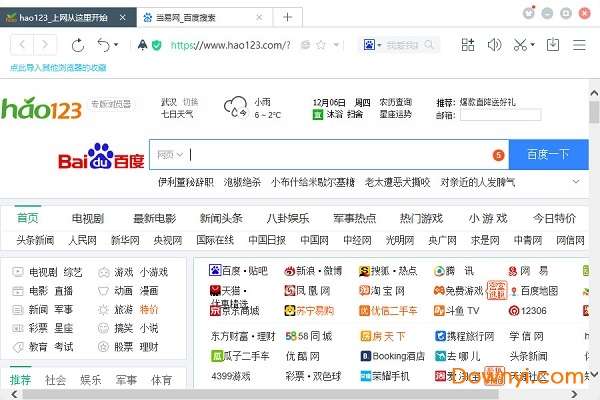
Task: Click the 百度一下 search button
Action: [x=548, y=155]
